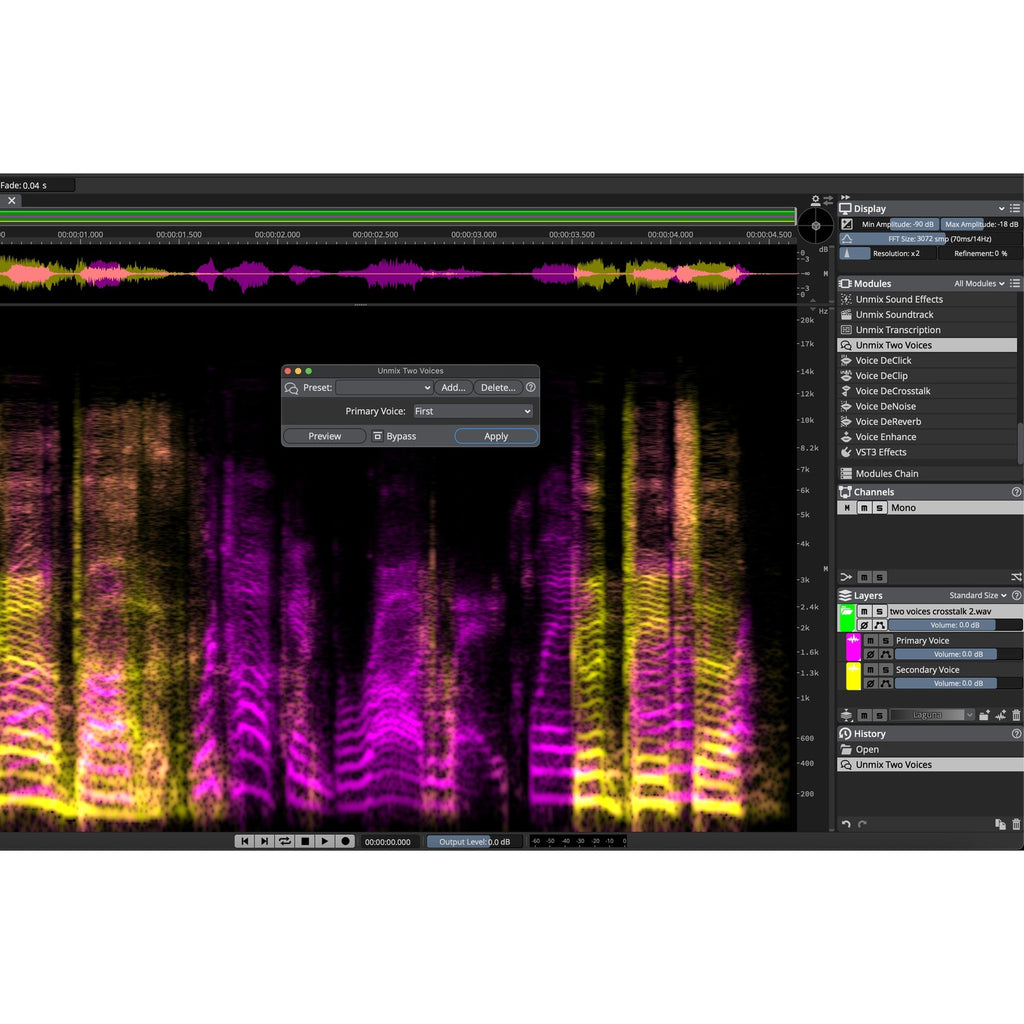
Task: Click the 3D view orientation compass
Action: point(816,225)
